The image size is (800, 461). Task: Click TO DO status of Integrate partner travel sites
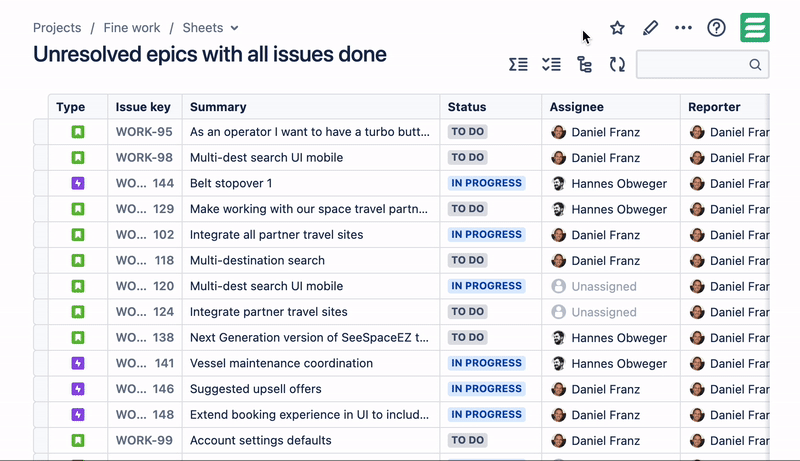pos(467,312)
